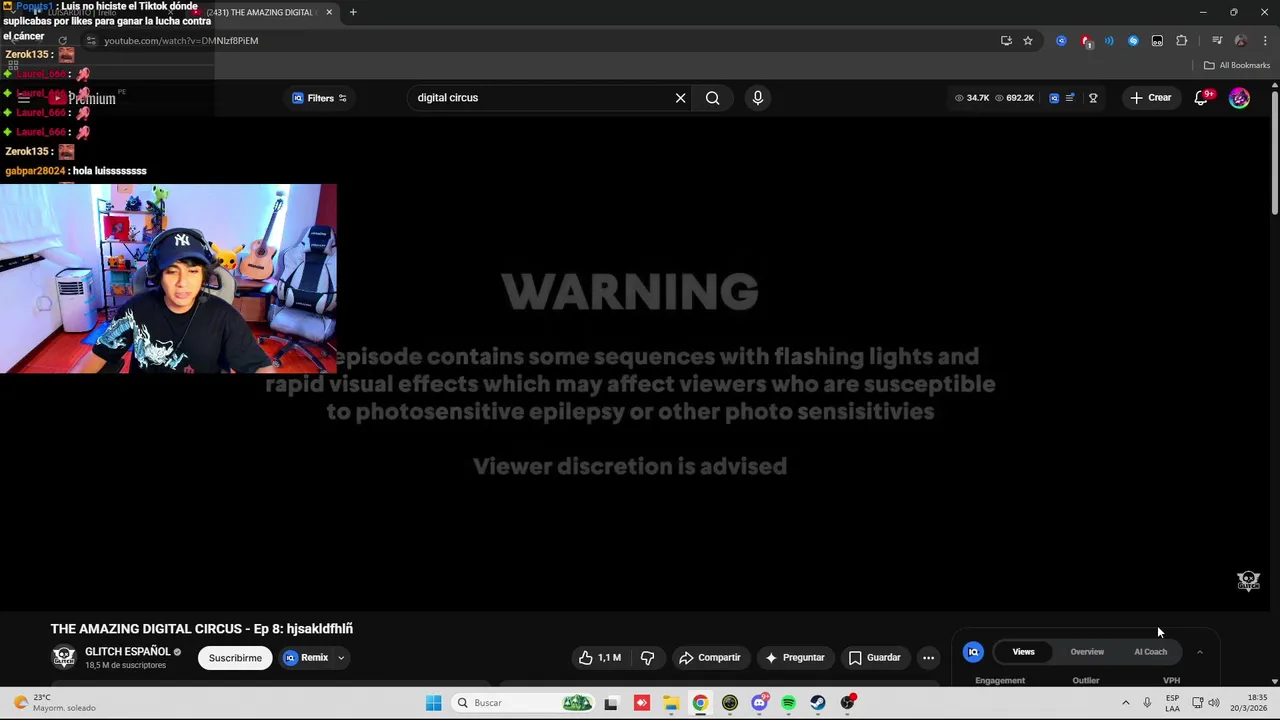Open the File Explorer taskbar icon

coord(670,703)
